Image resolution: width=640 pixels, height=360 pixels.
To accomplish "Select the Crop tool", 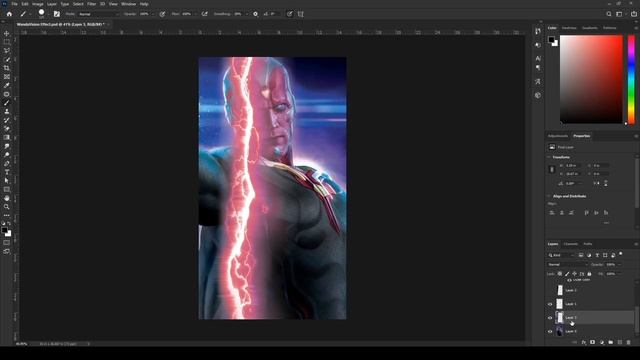I will [7, 68].
